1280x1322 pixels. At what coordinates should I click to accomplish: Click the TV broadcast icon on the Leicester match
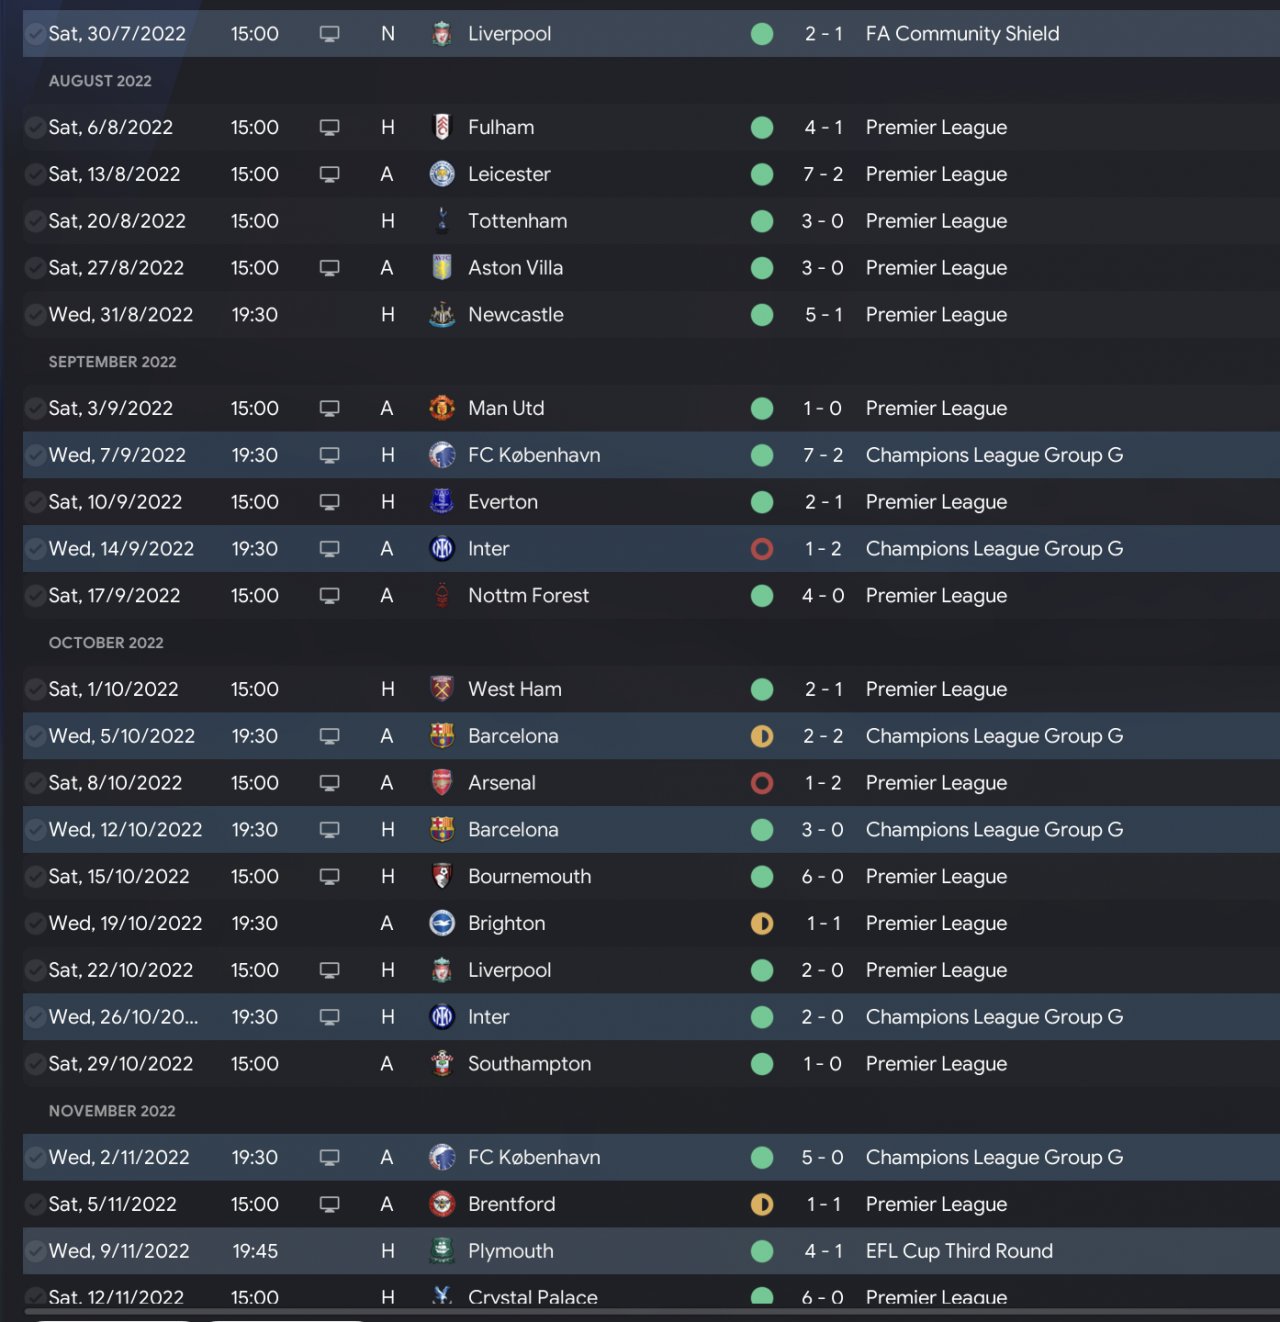pyautogui.click(x=330, y=174)
